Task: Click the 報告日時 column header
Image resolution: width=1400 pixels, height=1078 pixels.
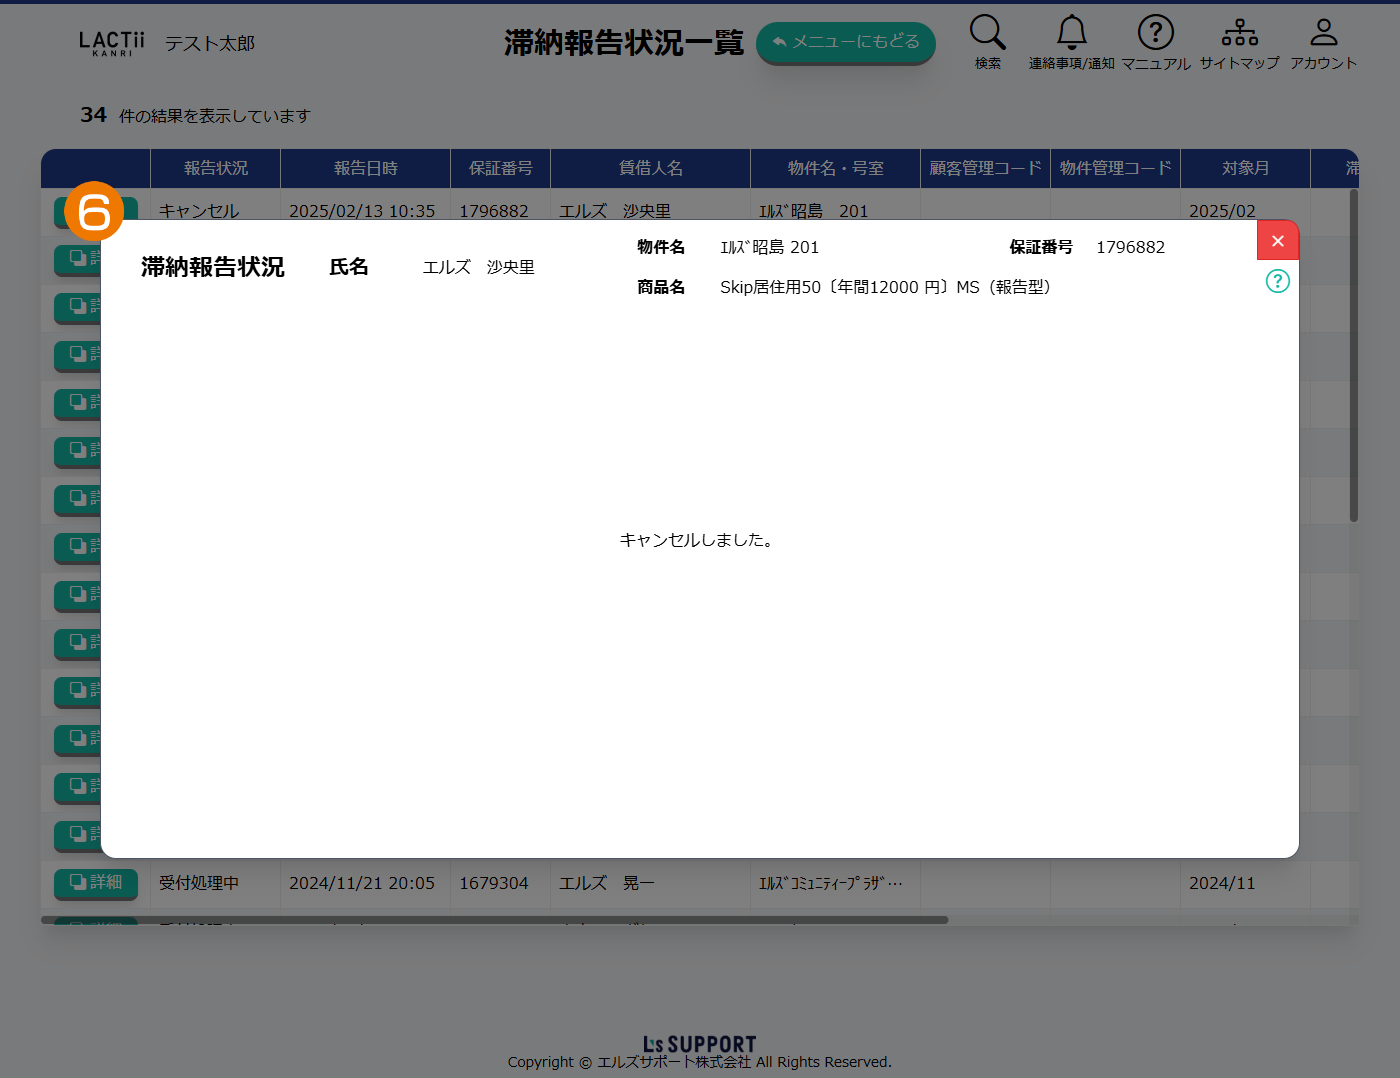Action: click(365, 168)
